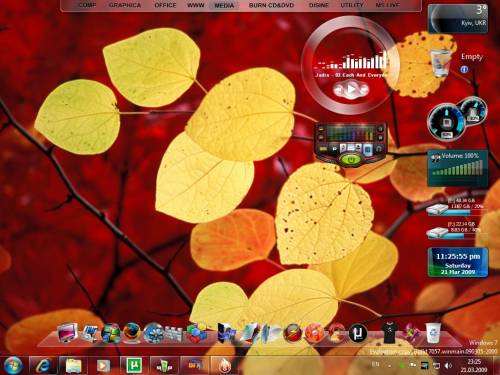Click the monitor icon in the dock
This screenshot has height=375, width=500.
pyautogui.click(x=68, y=333)
